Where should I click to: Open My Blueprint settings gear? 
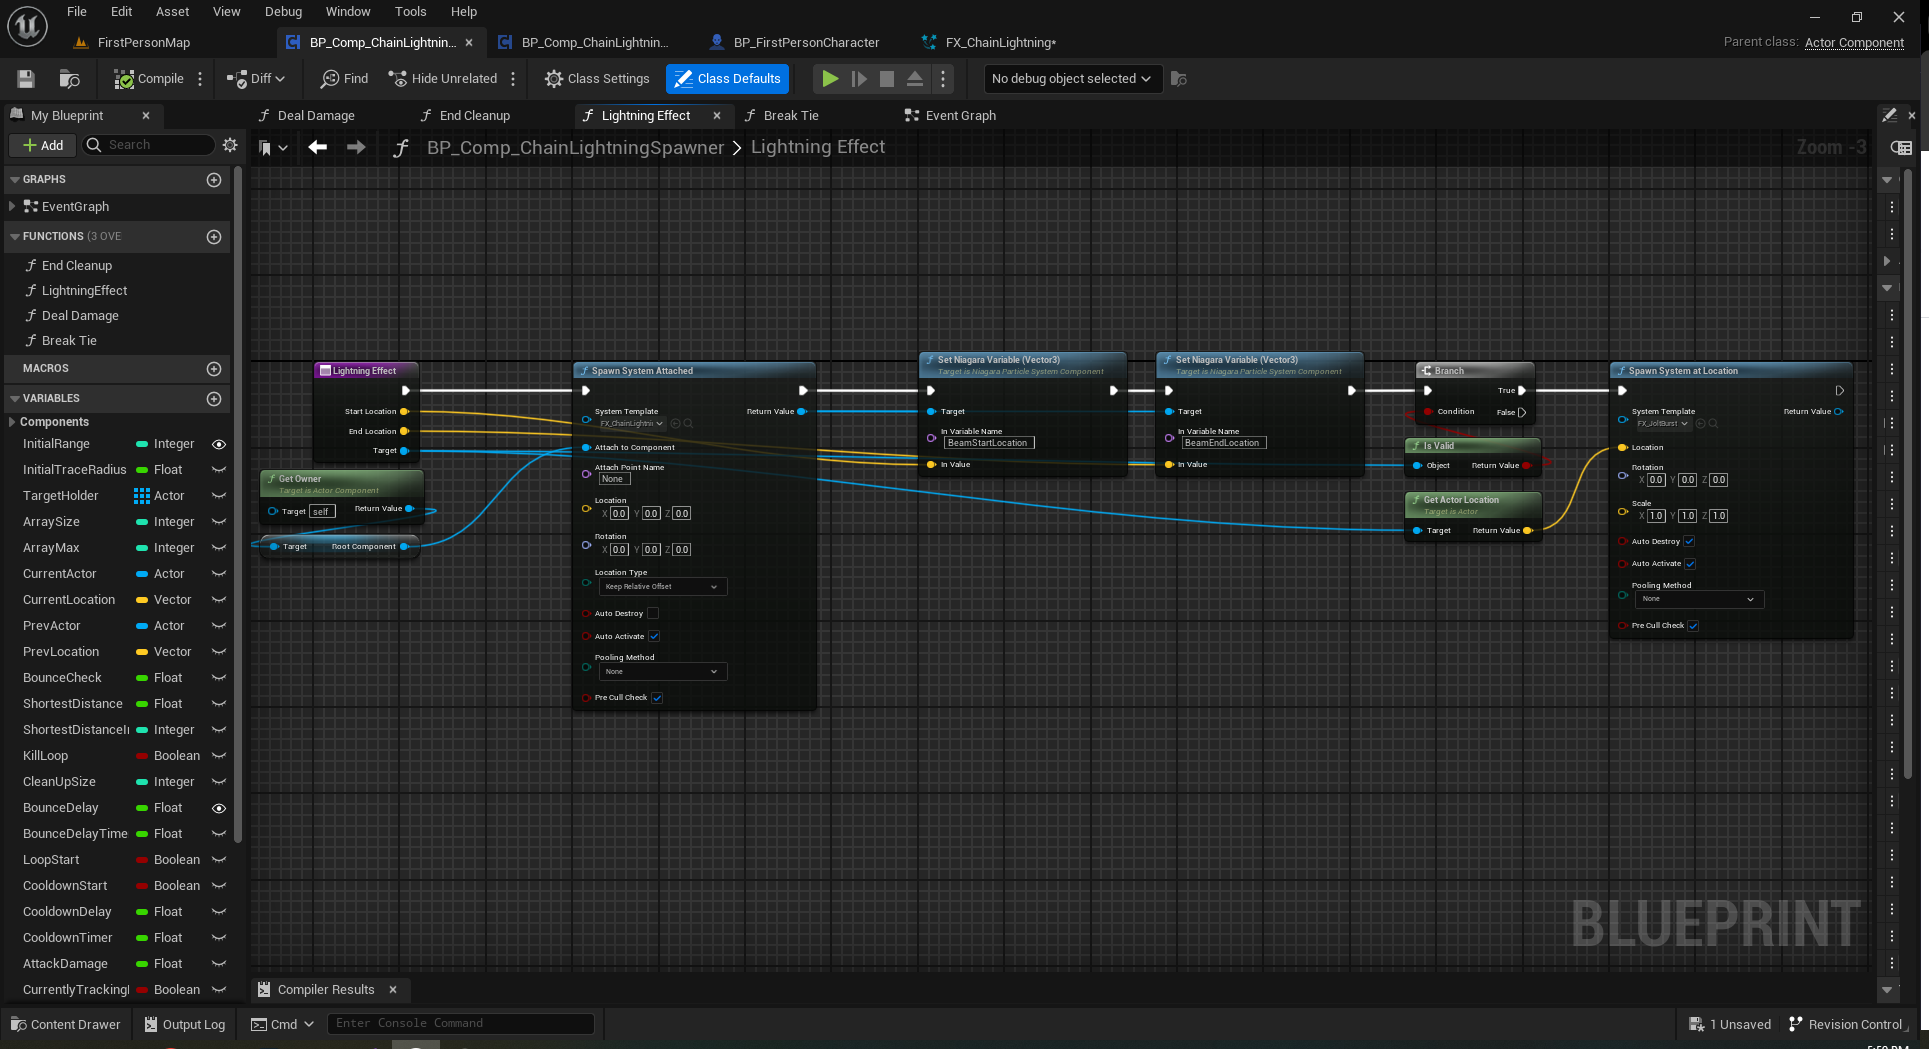230,146
